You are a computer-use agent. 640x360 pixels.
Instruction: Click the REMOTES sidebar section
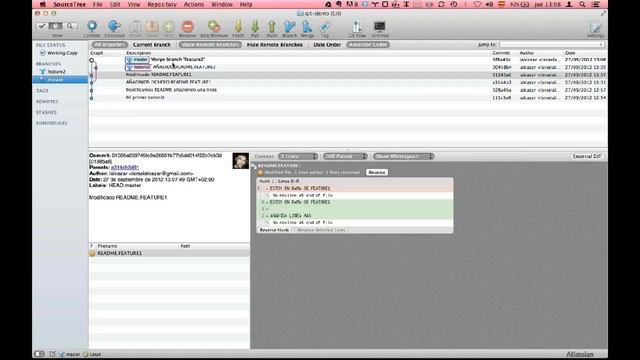point(47,101)
